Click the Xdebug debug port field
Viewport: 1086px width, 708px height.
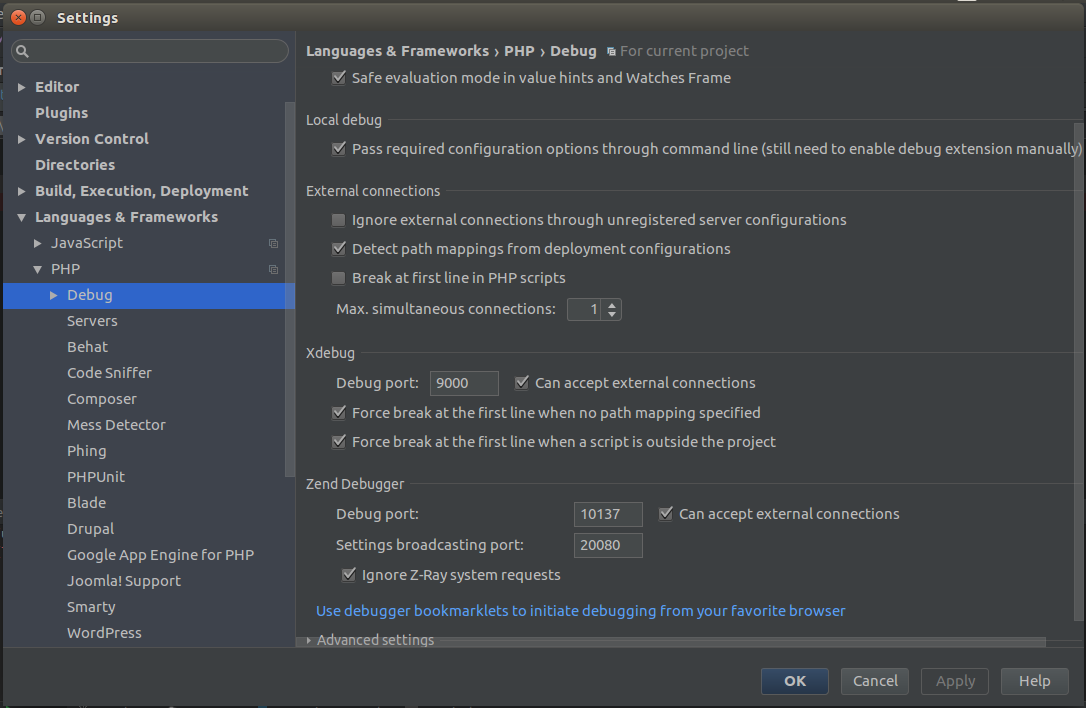pos(464,383)
